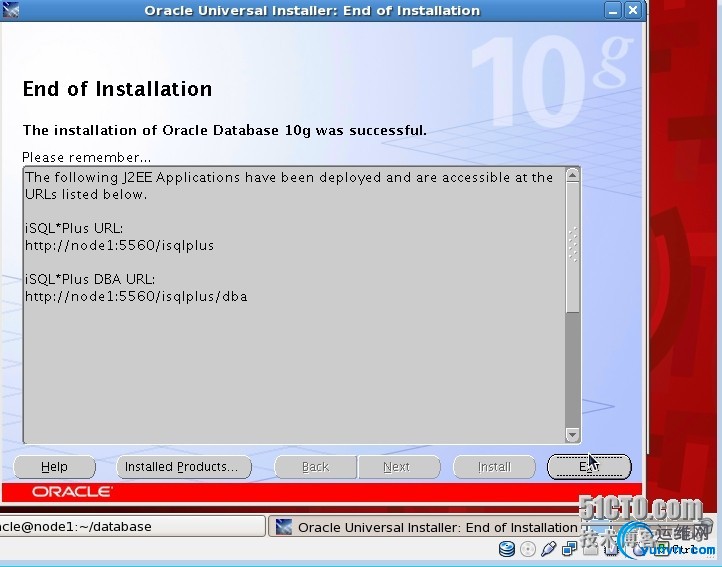Viewport: 722px width, 567px height.
Task: Click the scrollbar down arrow
Action: pyautogui.click(x=572, y=434)
